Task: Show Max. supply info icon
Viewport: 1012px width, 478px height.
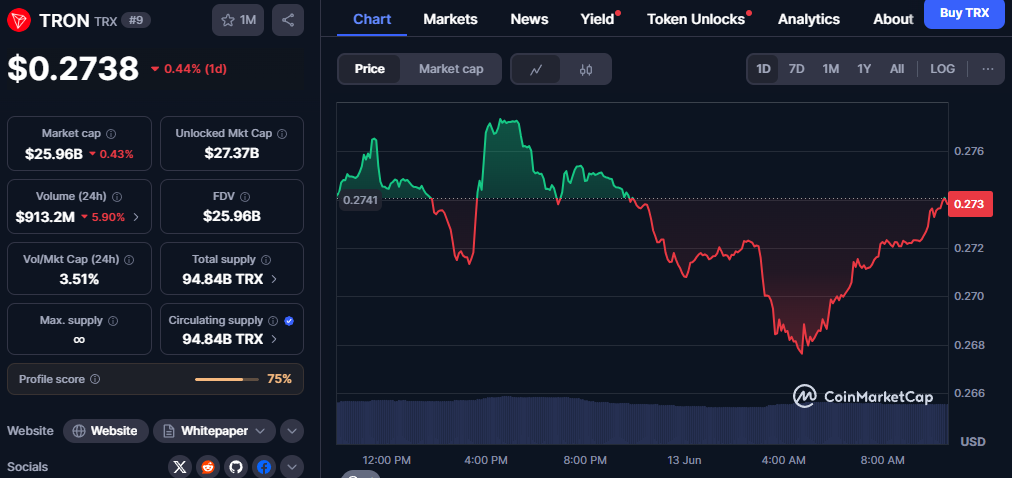Action: pos(113,321)
